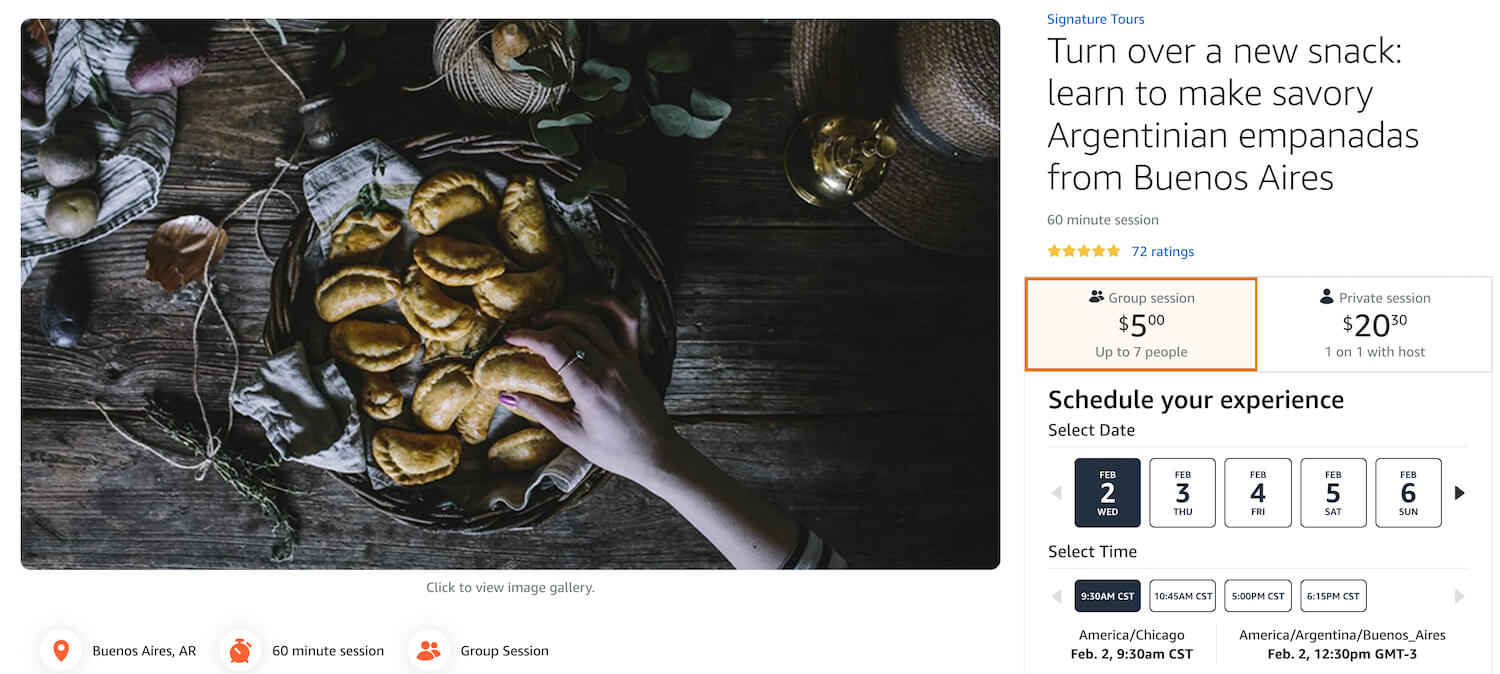Image resolution: width=1500 pixels, height=674 pixels.
Task: Select the 5:00PM CST time slot
Action: click(1258, 597)
